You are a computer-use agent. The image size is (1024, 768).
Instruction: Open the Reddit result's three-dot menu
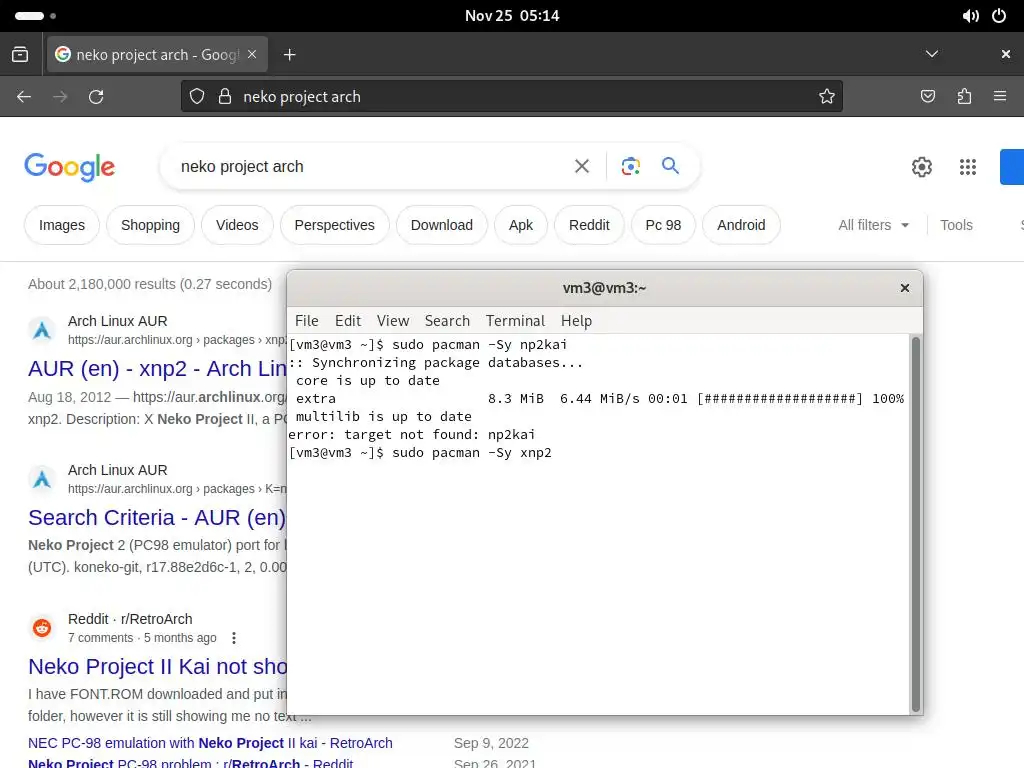[234, 638]
